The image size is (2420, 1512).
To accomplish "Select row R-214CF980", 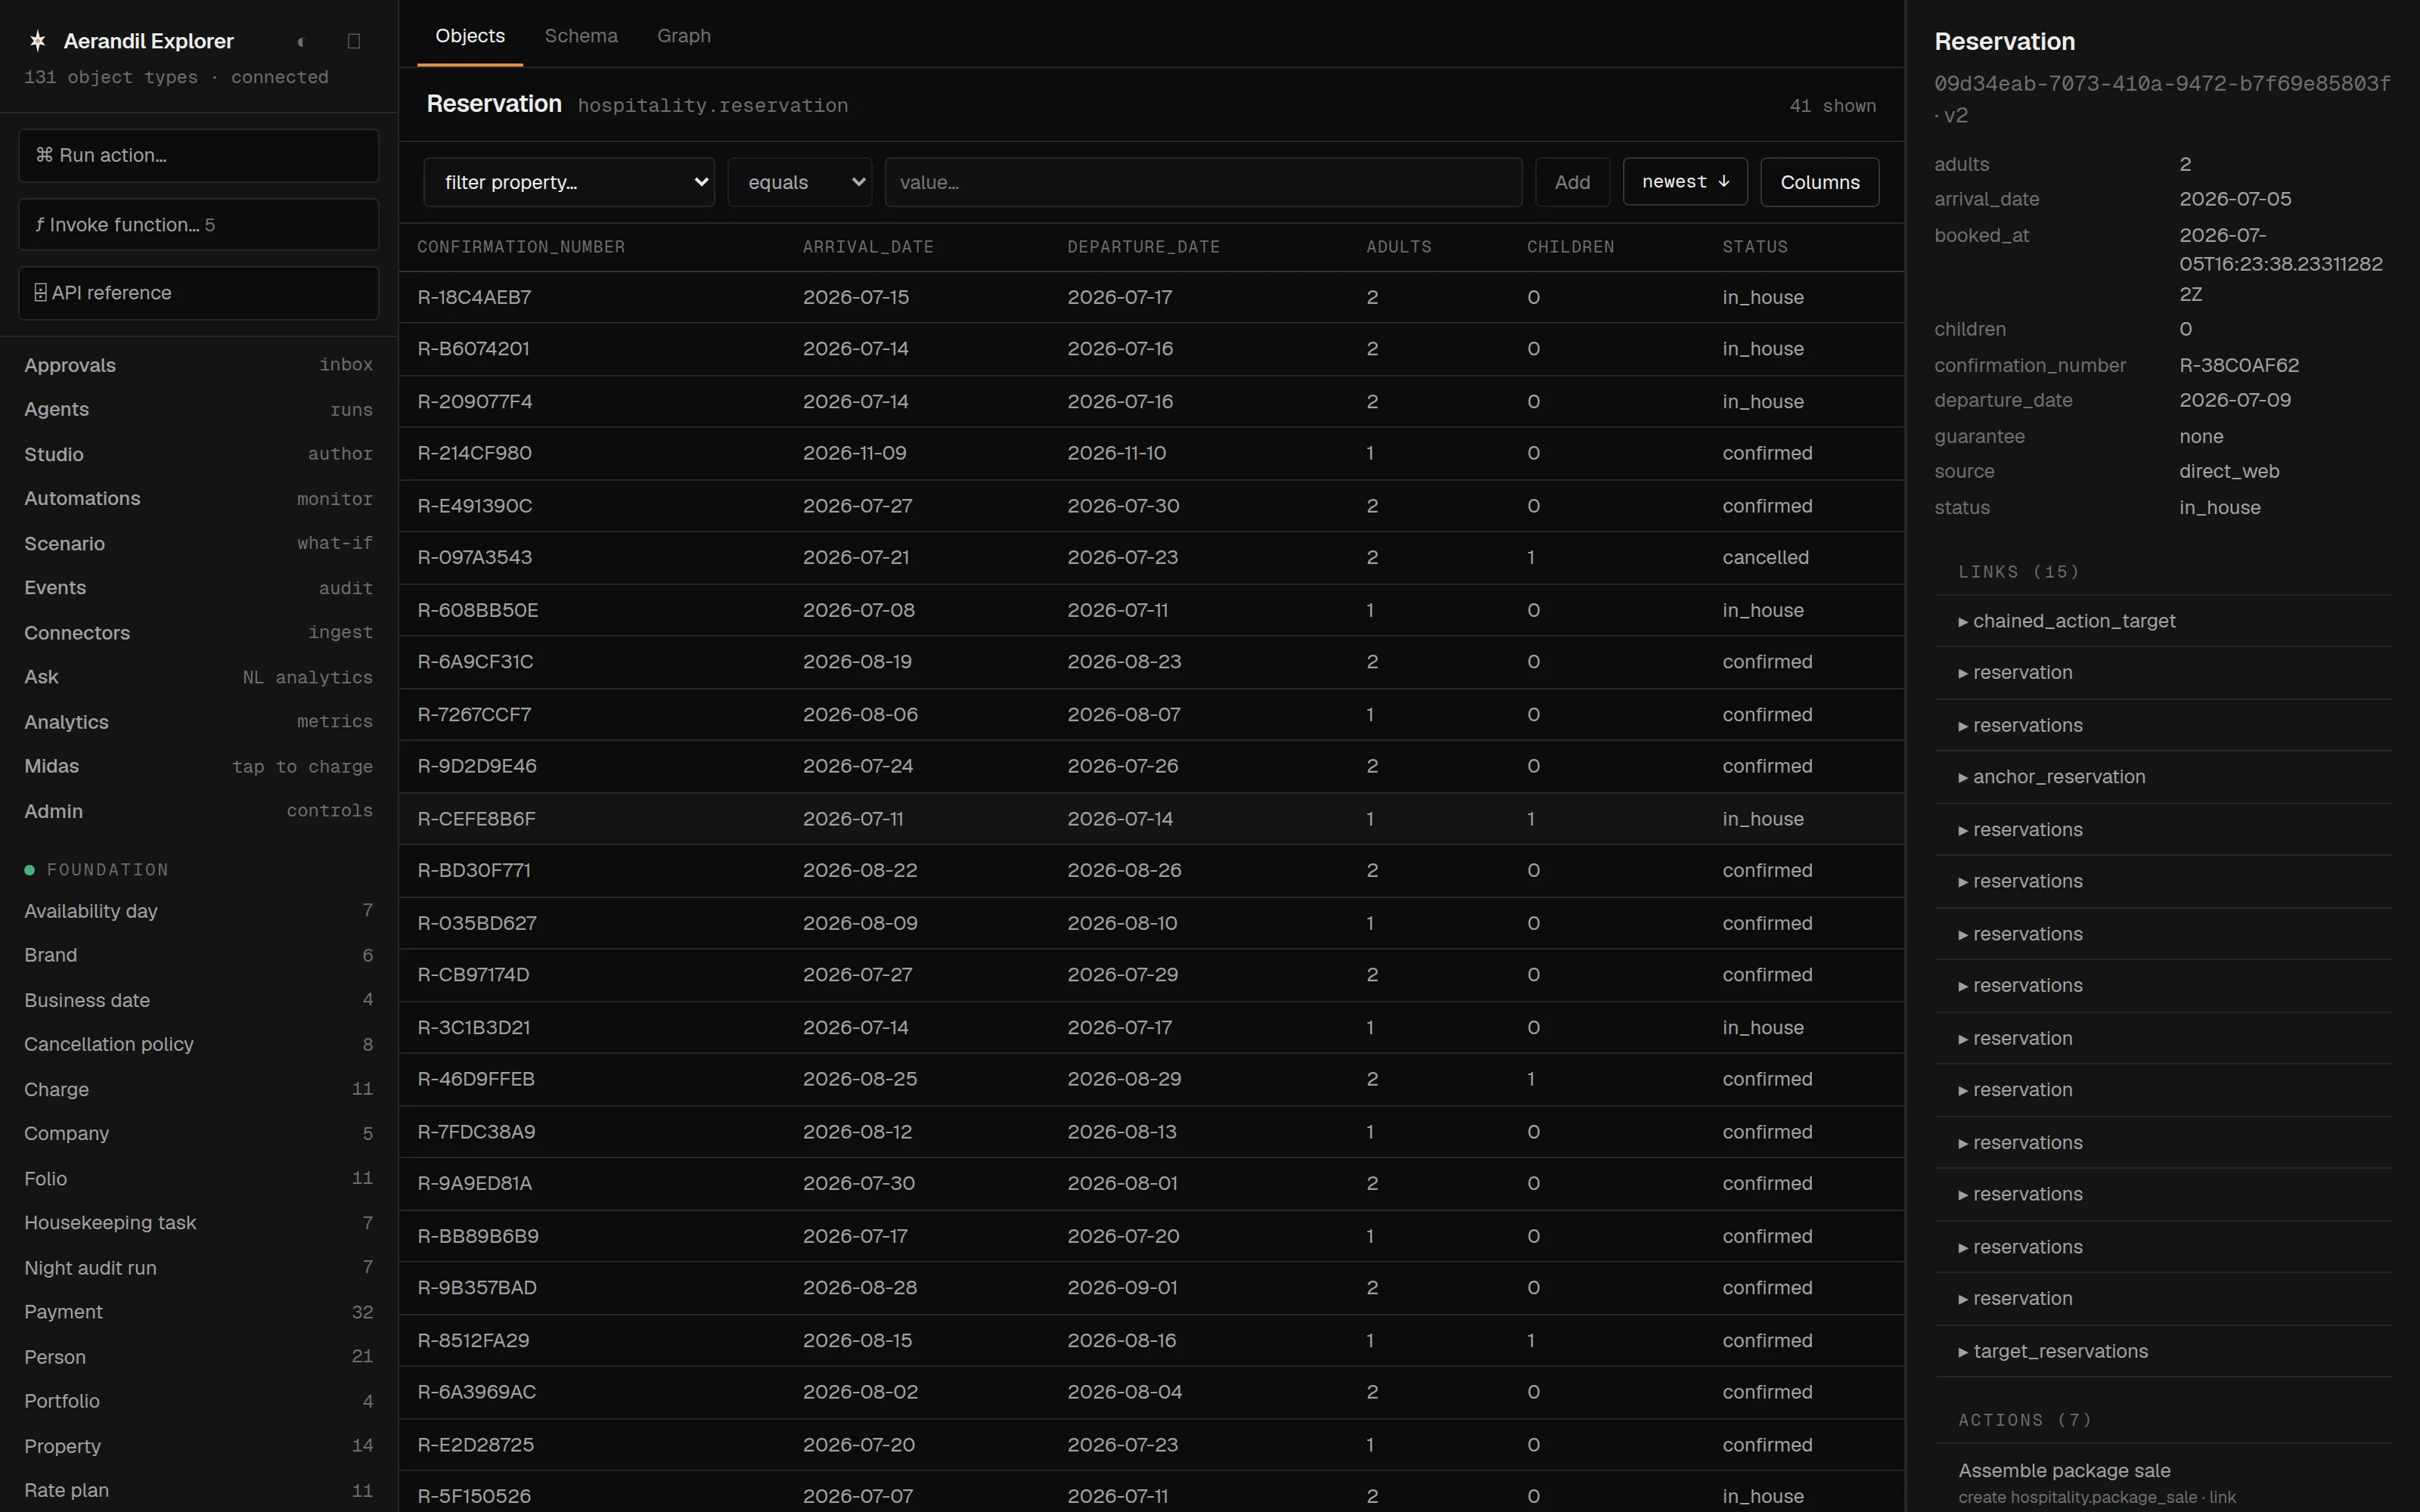I will (1151, 453).
